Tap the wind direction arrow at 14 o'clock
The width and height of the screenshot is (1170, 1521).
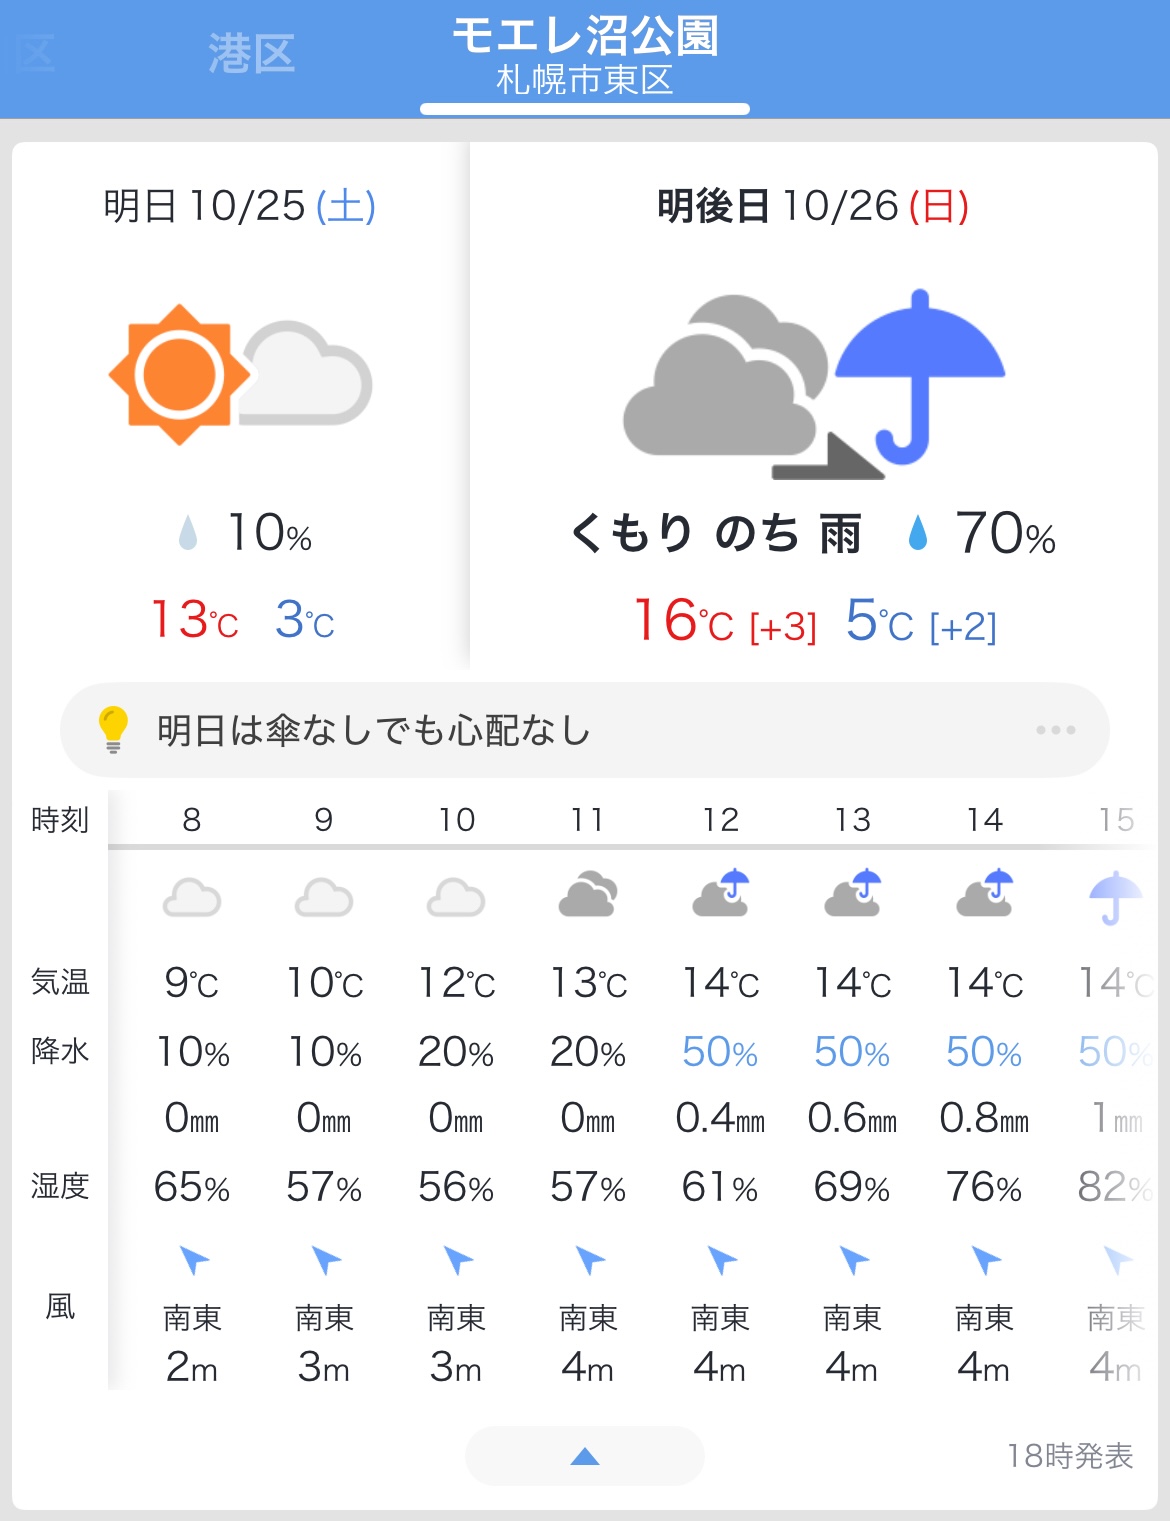(x=985, y=1260)
